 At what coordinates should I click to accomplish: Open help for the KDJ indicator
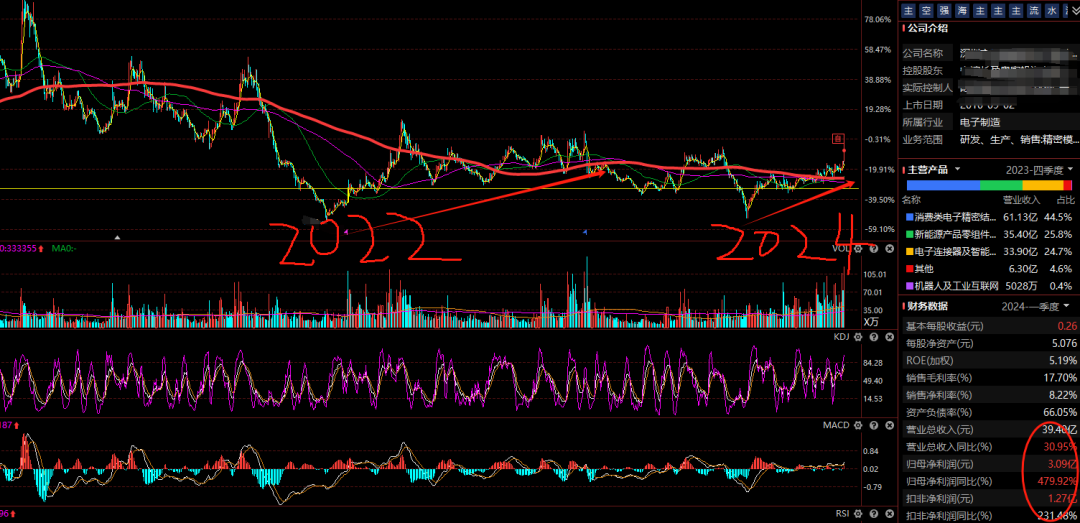(873, 337)
